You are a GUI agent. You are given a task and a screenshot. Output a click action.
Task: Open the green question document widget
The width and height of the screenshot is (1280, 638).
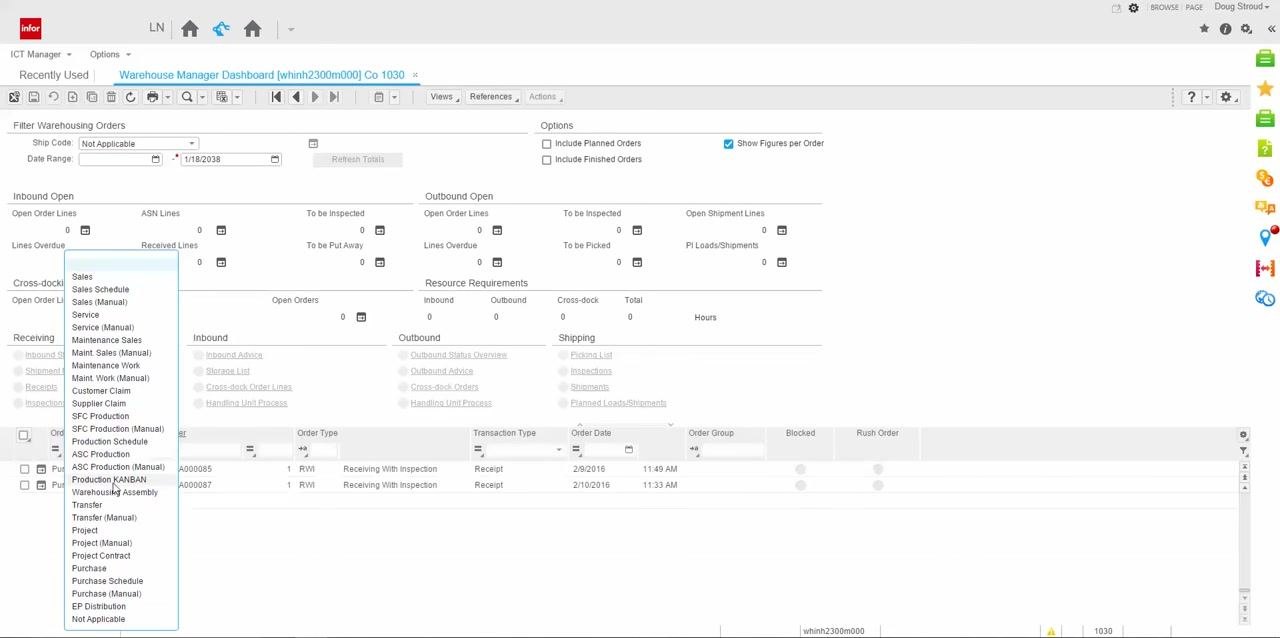coord(1265,148)
